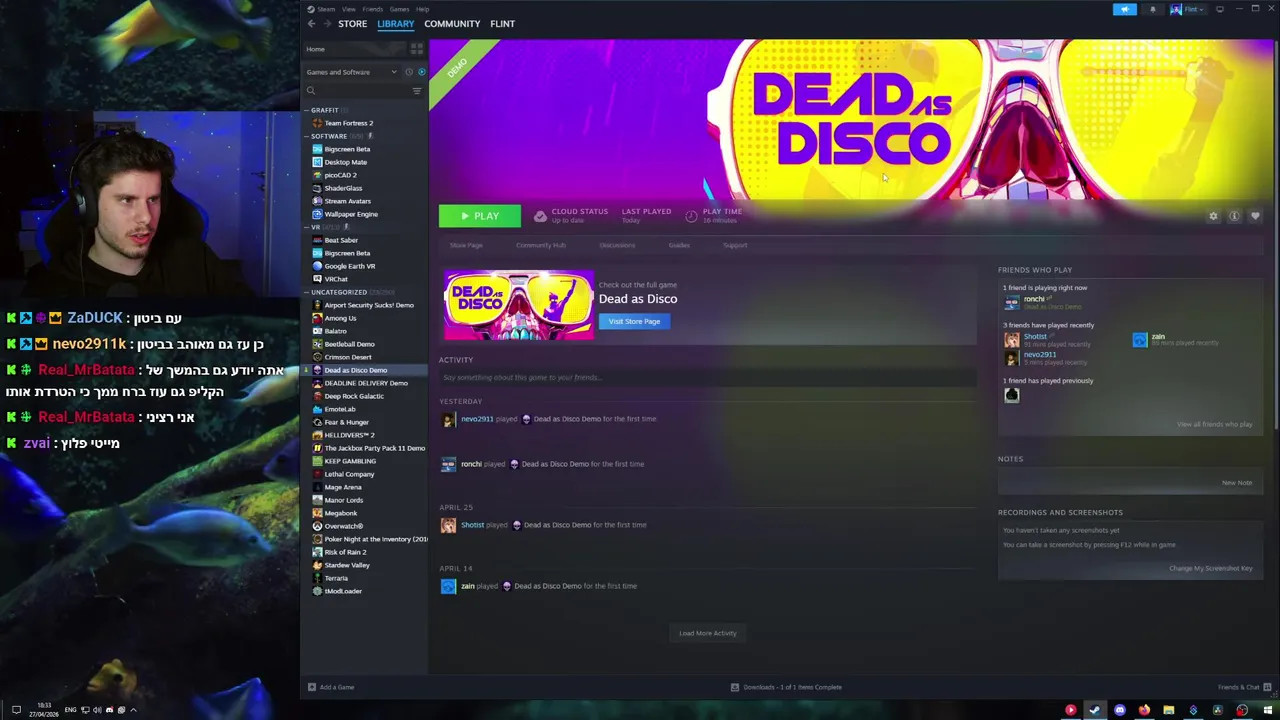Open the STORE tab
The image size is (1280, 720).
[x=352, y=24]
